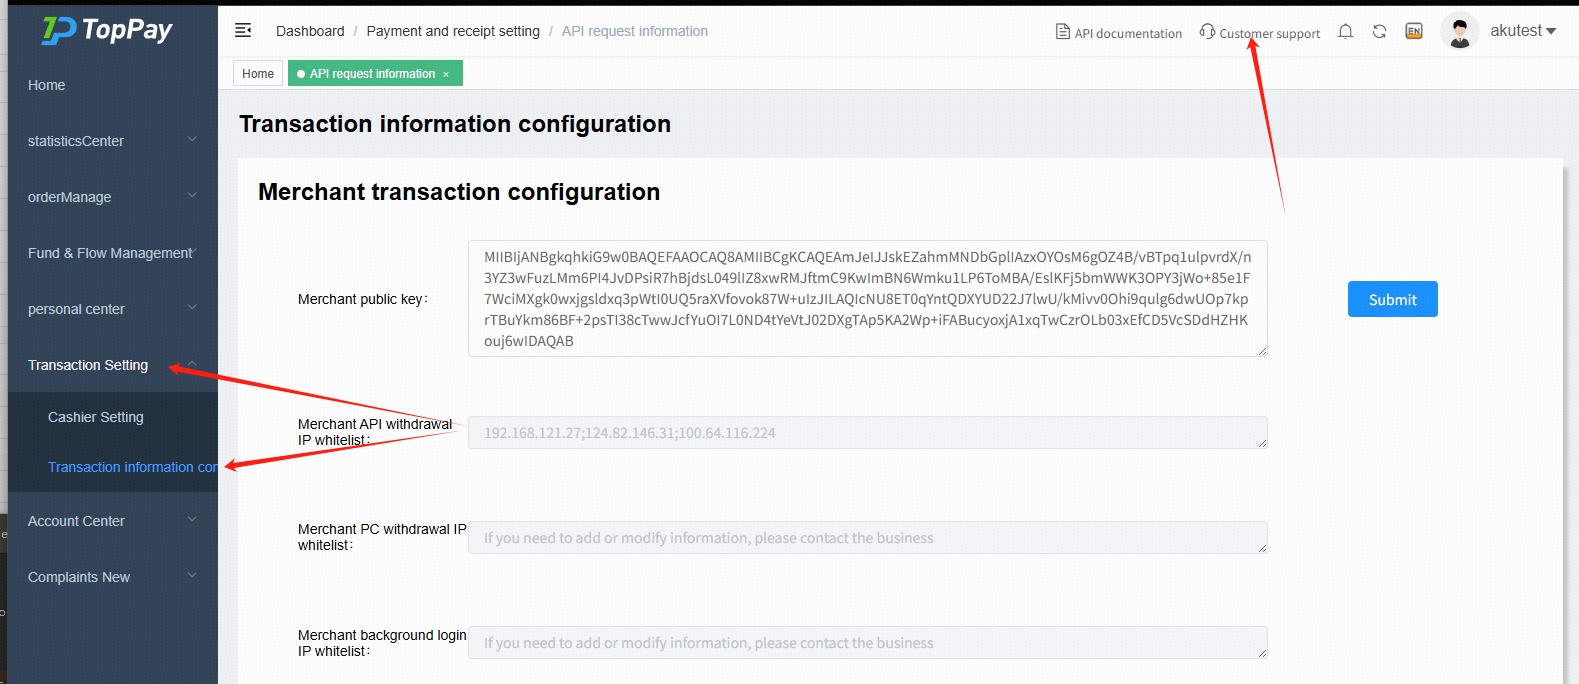Click the Merchant public key label
1579x684 pixels.
363,299
